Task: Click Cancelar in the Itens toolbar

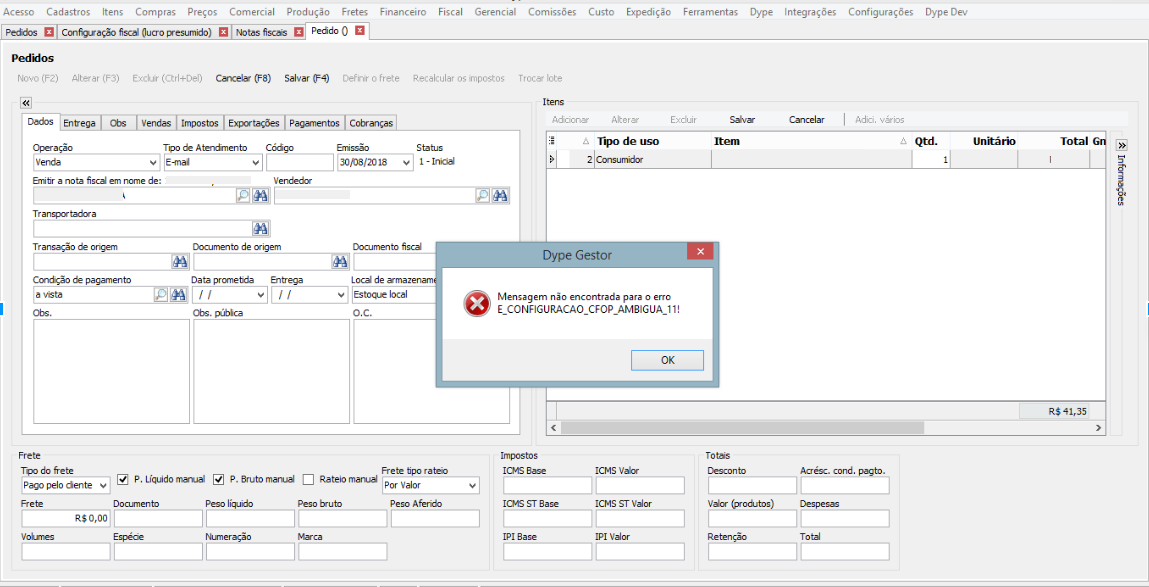Action: click(x=807, y=119)
